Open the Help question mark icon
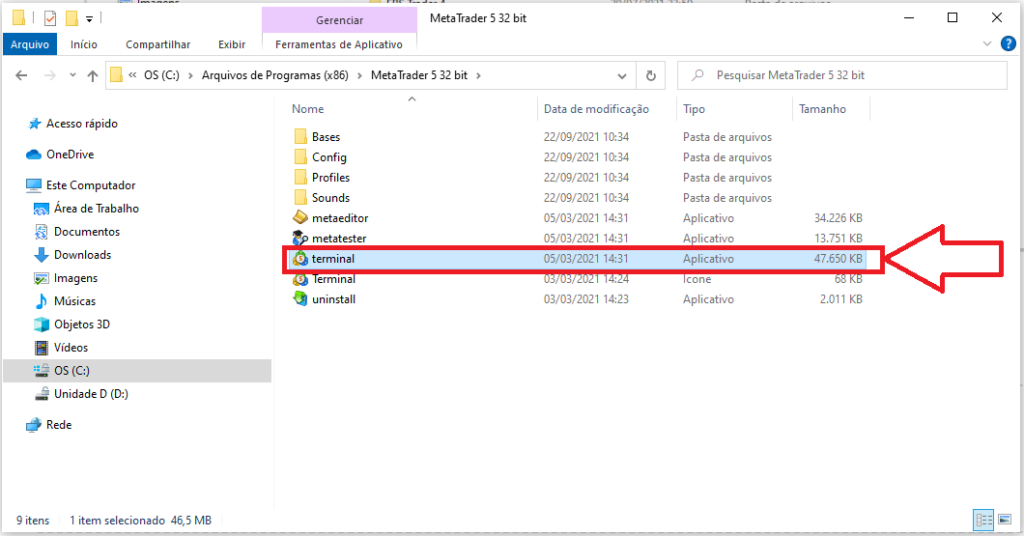Image resolution: width=1024 pixels, height=536 pixels. (x=1007, y=44)
